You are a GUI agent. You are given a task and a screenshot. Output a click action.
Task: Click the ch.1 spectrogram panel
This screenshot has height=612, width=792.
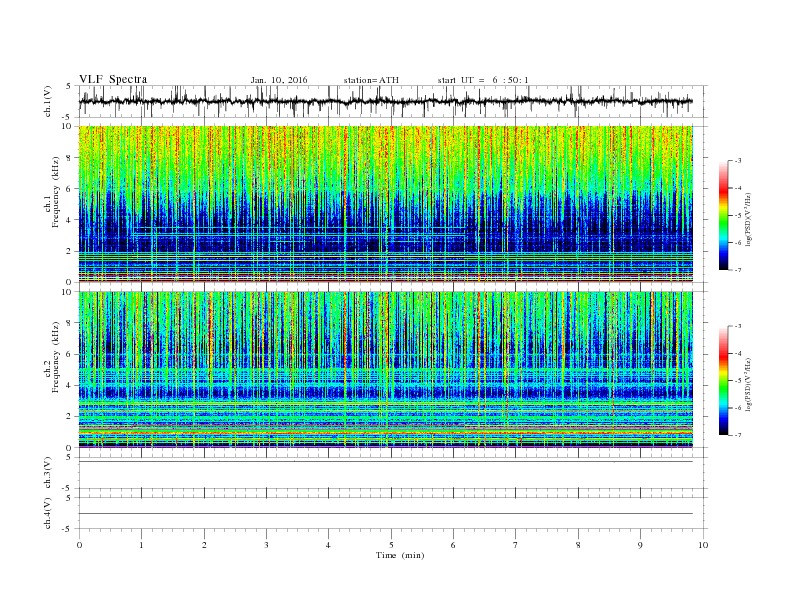point(386,204)
